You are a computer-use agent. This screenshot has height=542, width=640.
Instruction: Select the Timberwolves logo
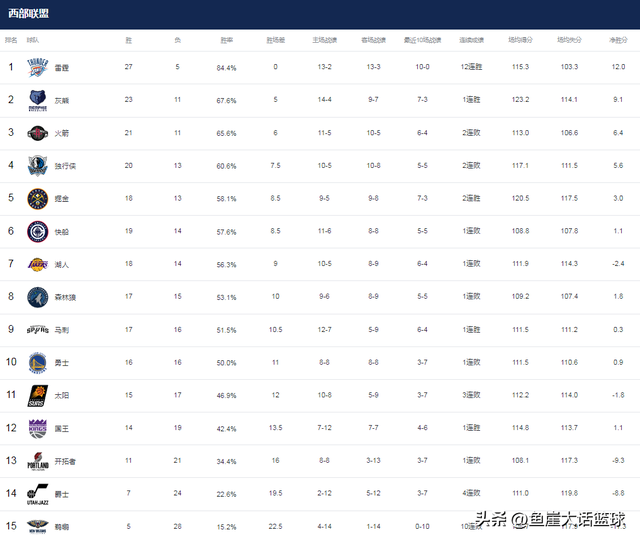[x=38, y=297]
